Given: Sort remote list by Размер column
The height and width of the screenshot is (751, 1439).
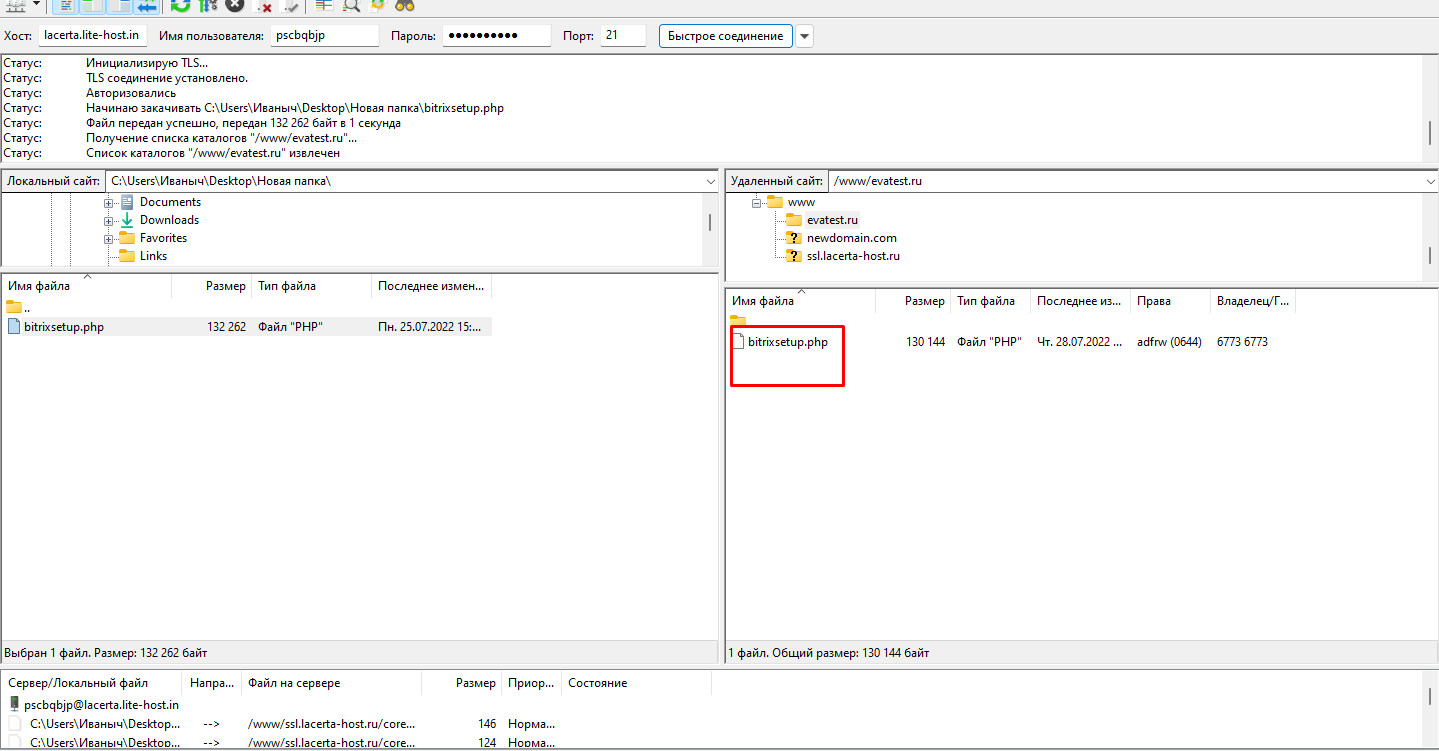Looking at the screenshot, I should pos(913,301).
